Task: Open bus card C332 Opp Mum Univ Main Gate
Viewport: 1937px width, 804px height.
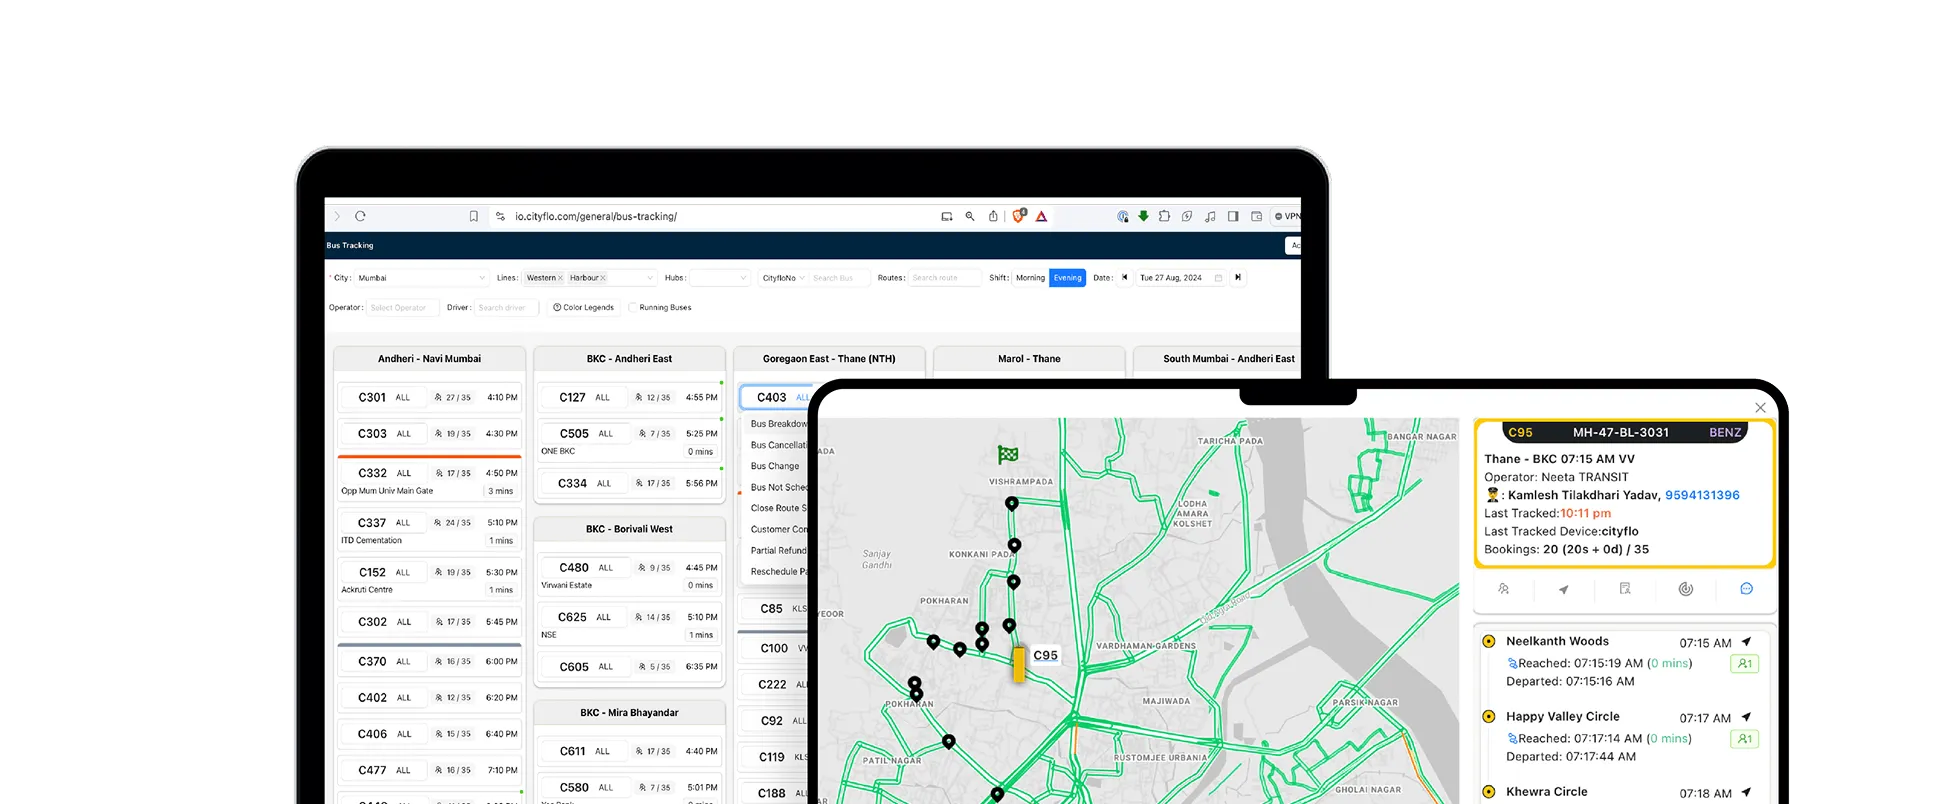Action: point(429,480)
